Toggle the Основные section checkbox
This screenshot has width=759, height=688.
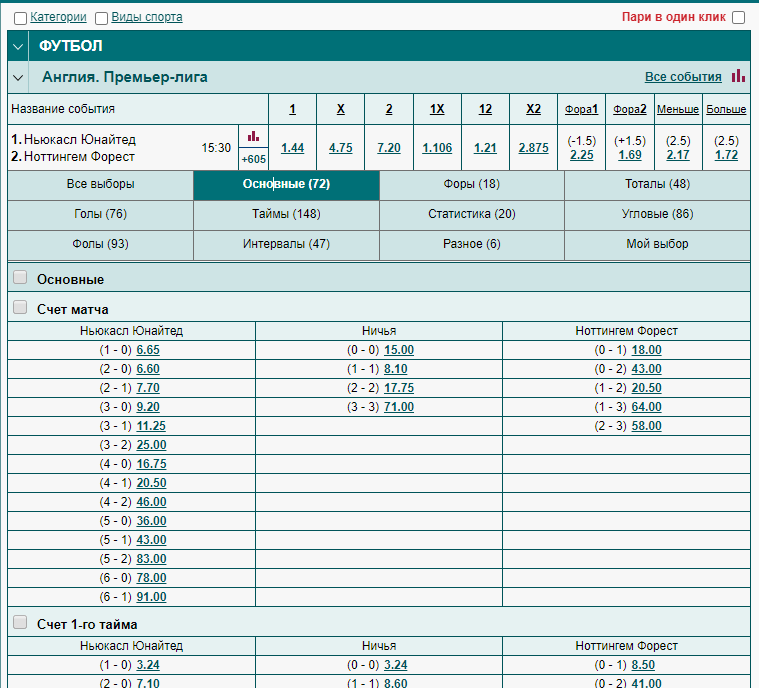click(x=20, y=277)
